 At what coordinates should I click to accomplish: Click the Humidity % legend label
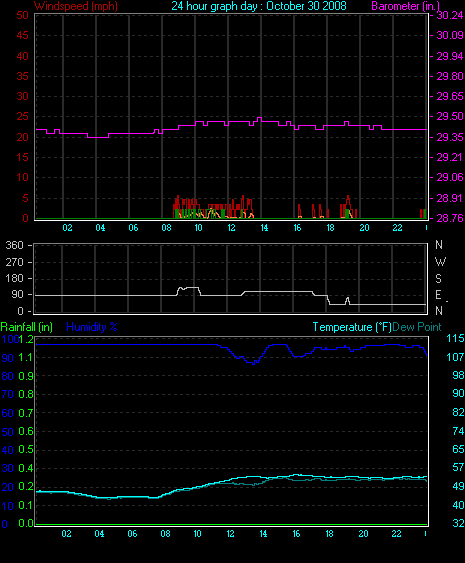[92, 327]
